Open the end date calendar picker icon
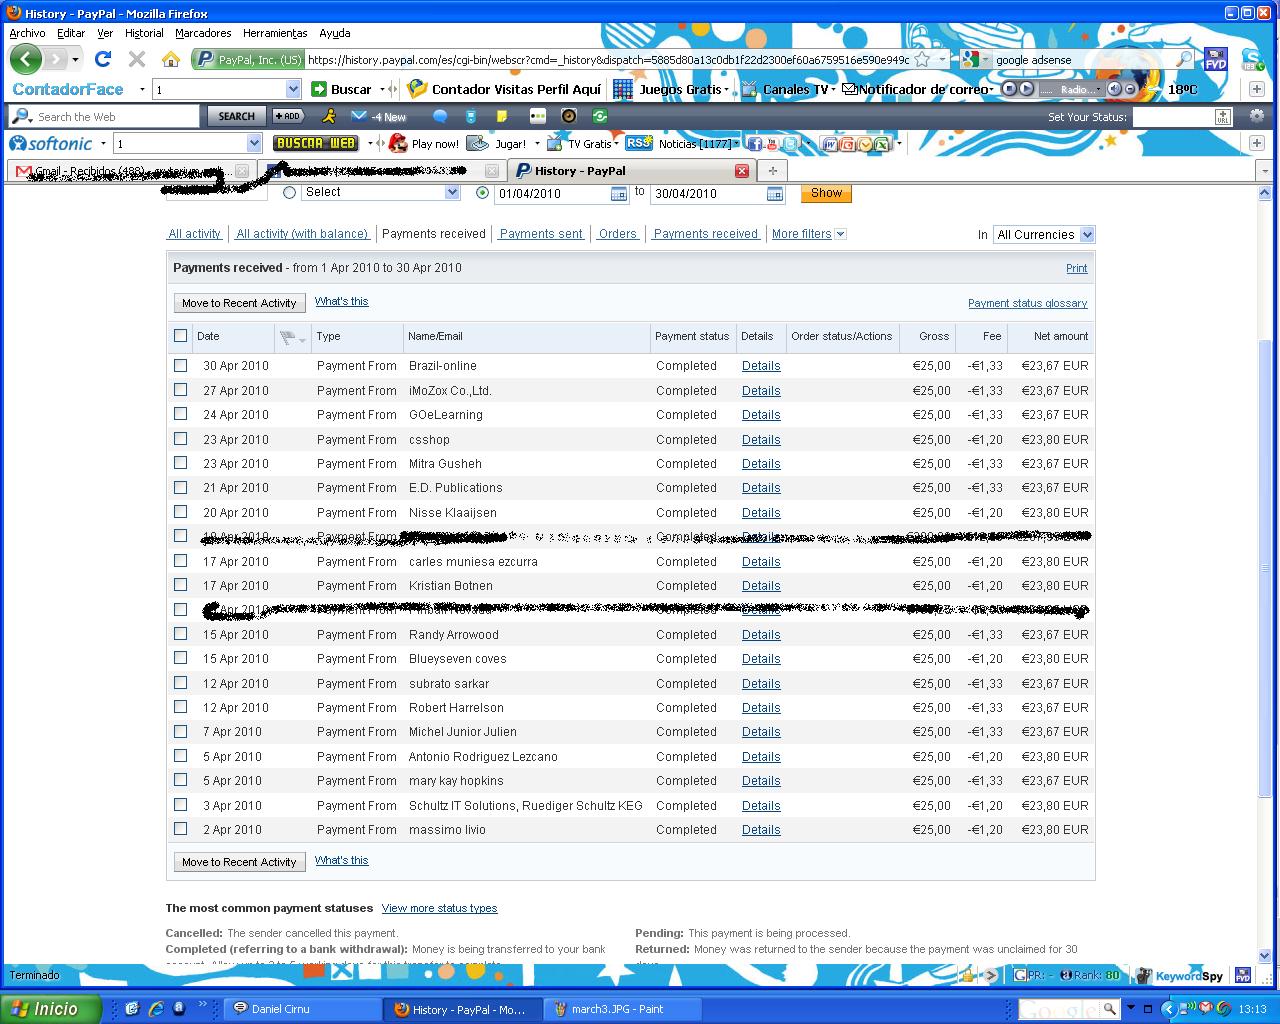This screenshot has width=1280, height=1024. (775, 194)
